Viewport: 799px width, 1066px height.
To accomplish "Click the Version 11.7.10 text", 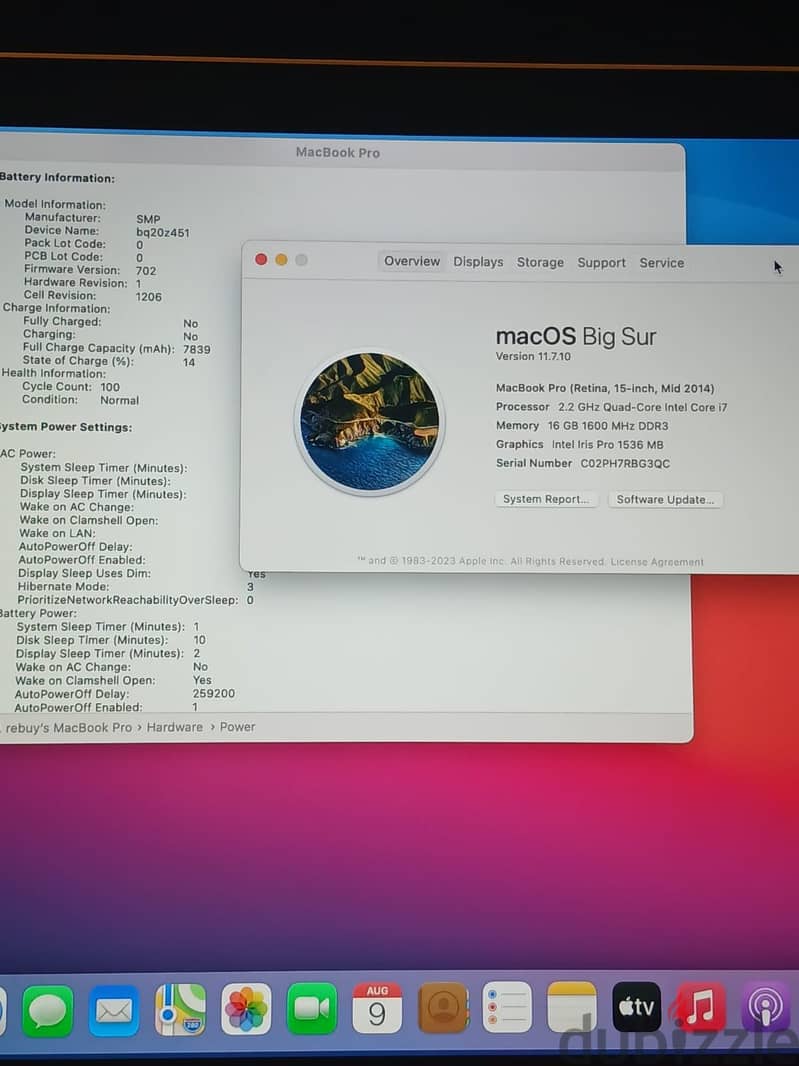I will [x=533, y=356].
